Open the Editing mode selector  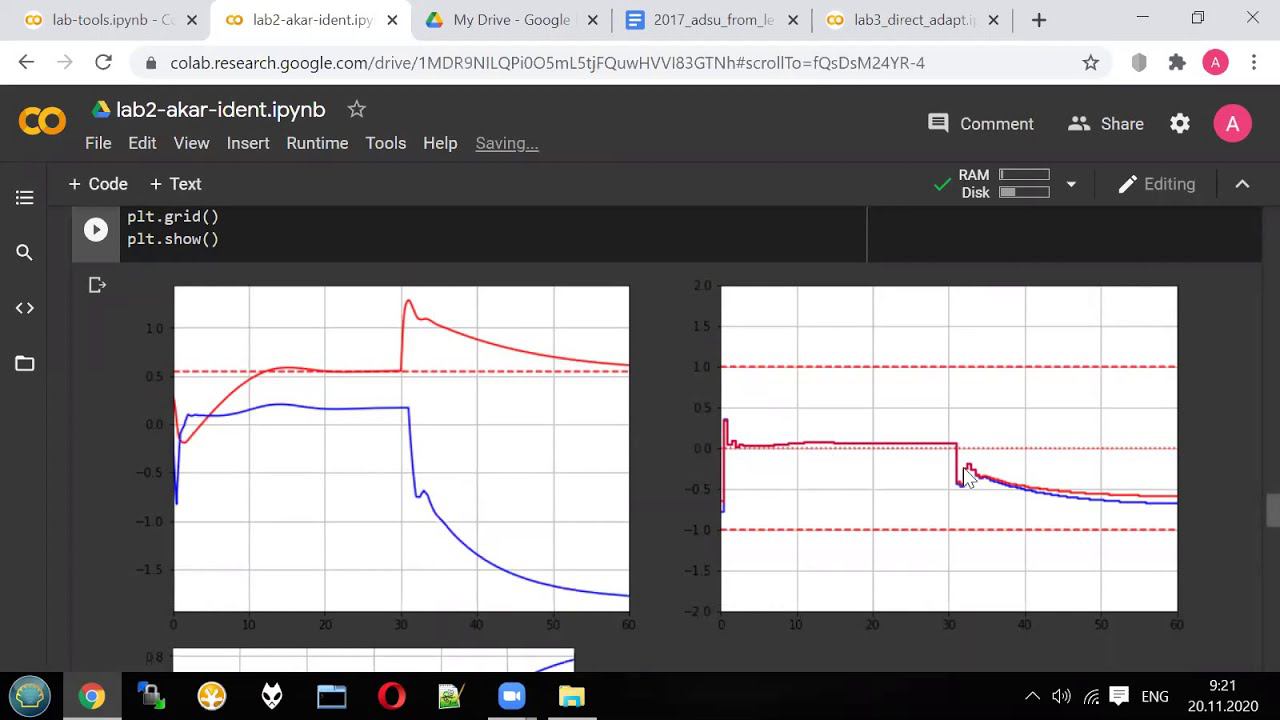pyautogui.click(x=1157, y=184)
